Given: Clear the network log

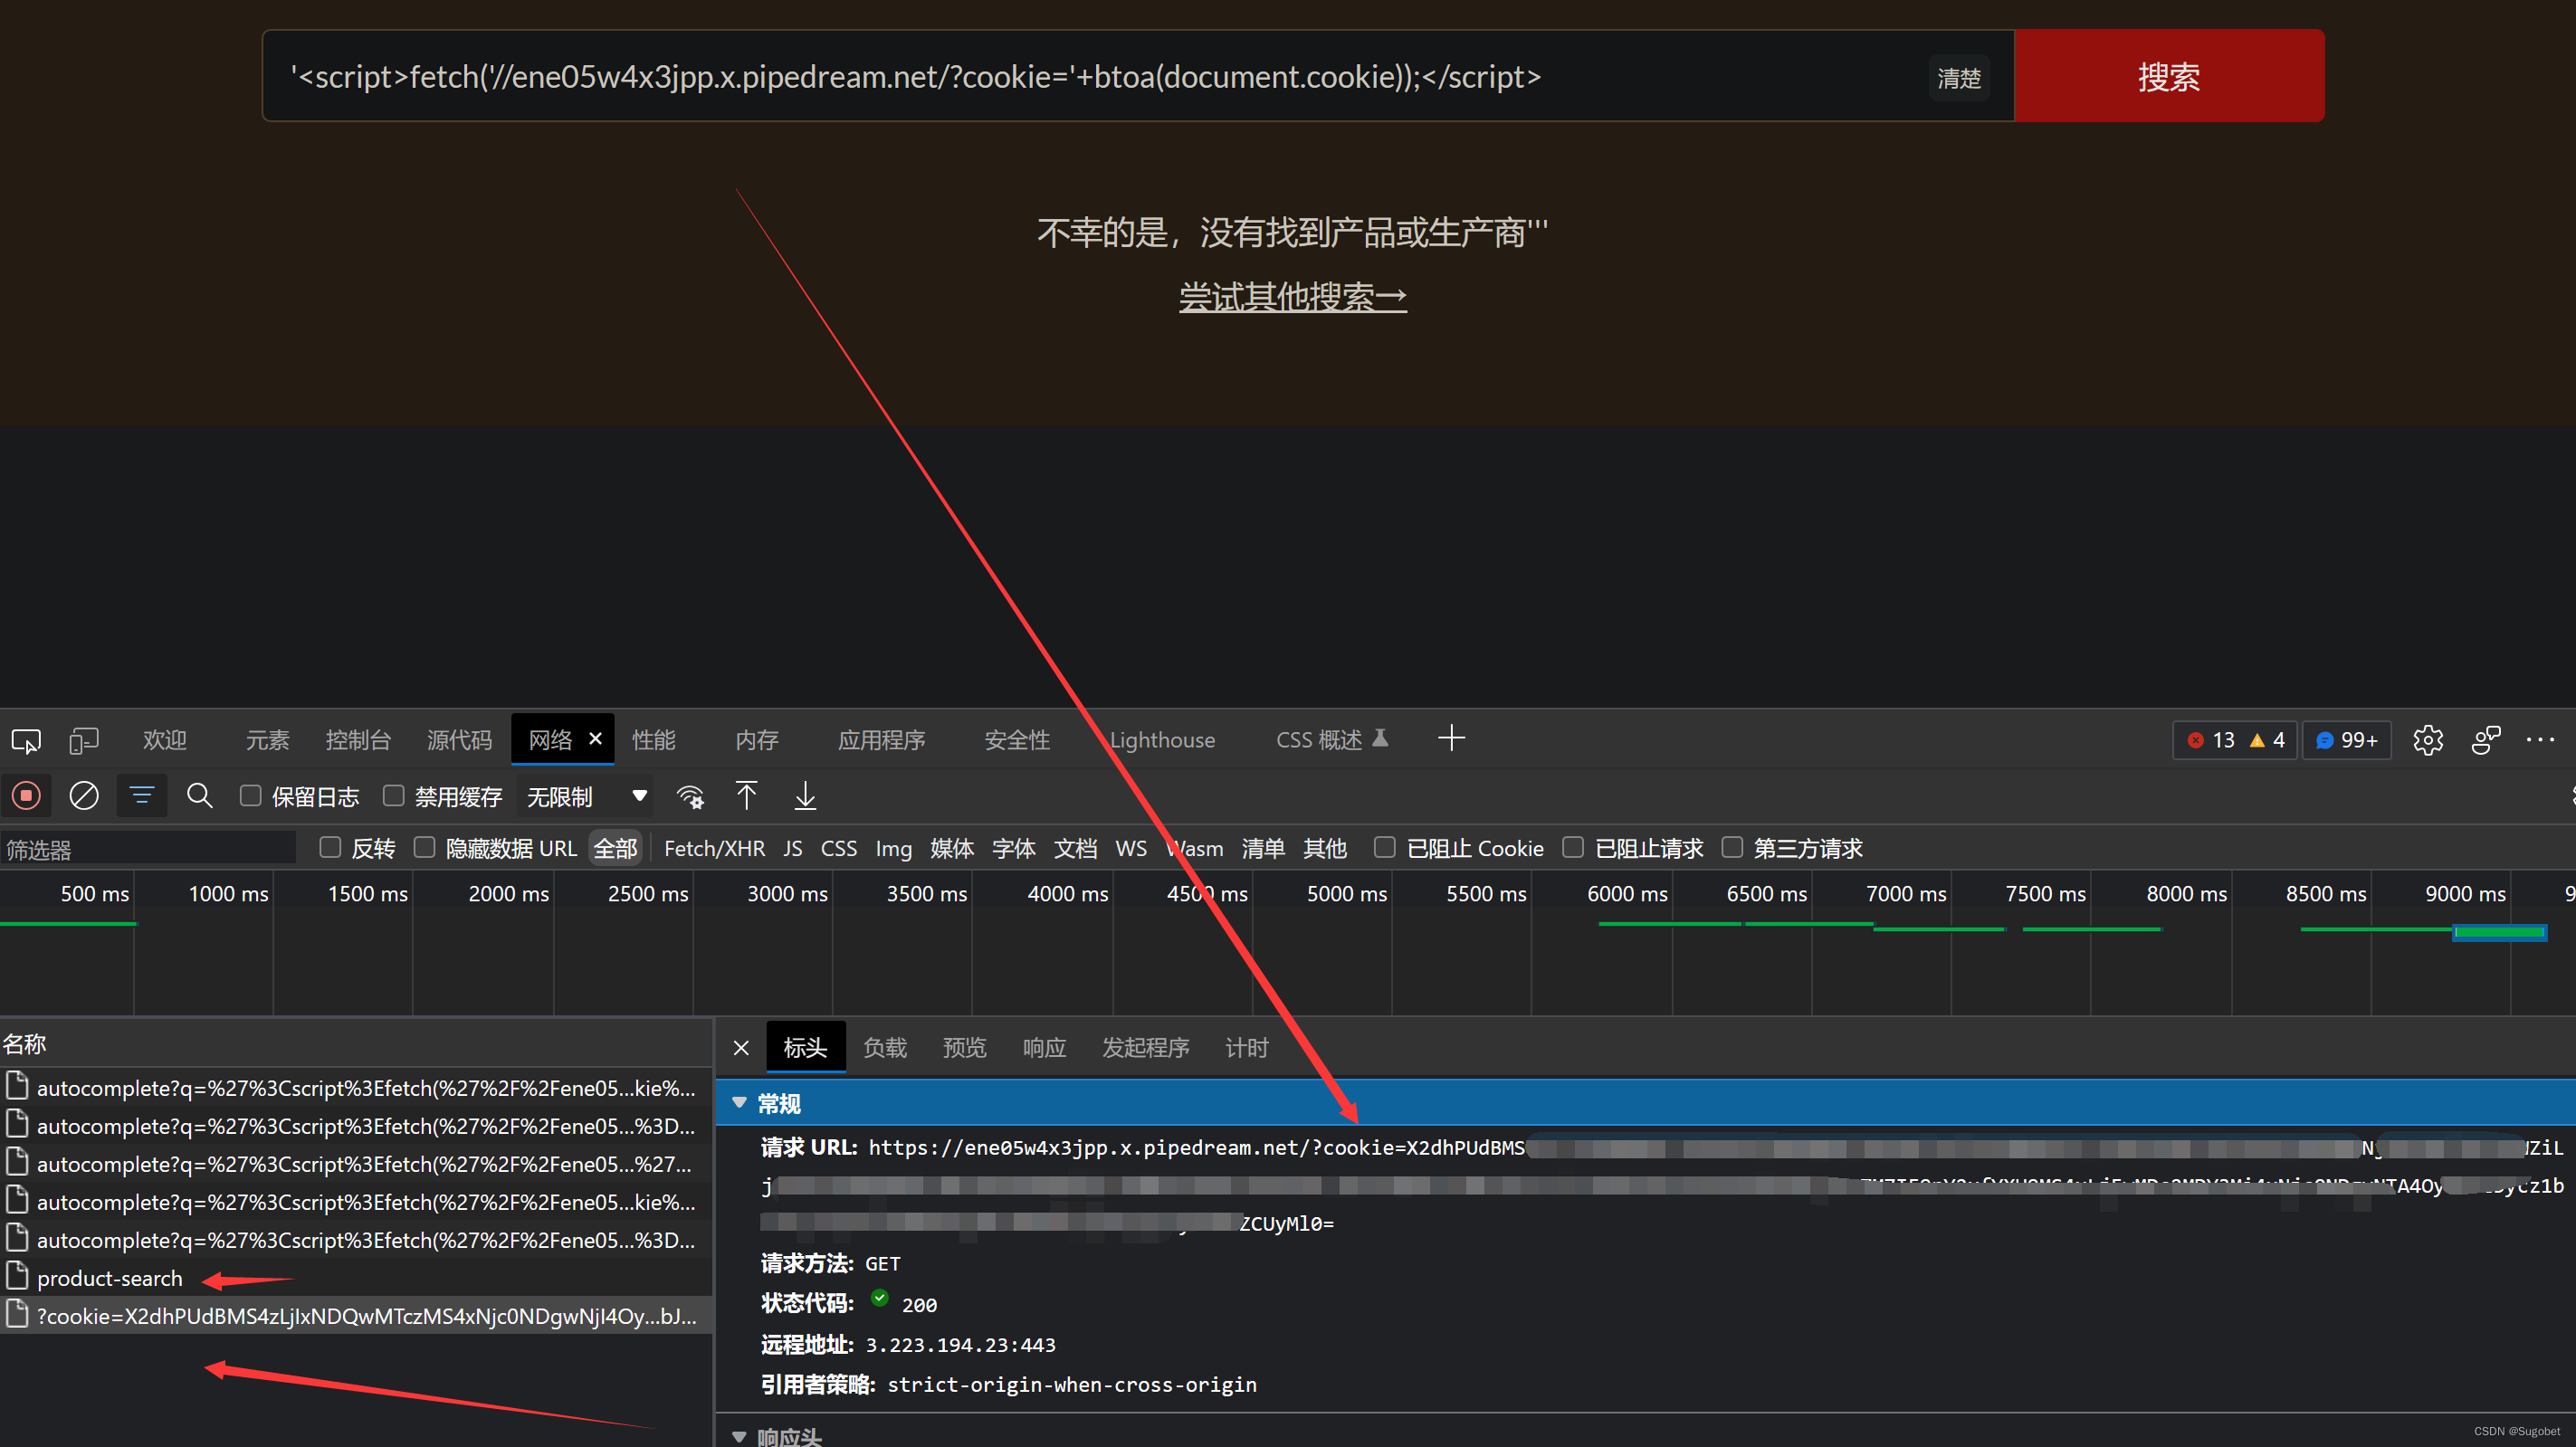Looking at the screenshot, I should pos(84,796).
